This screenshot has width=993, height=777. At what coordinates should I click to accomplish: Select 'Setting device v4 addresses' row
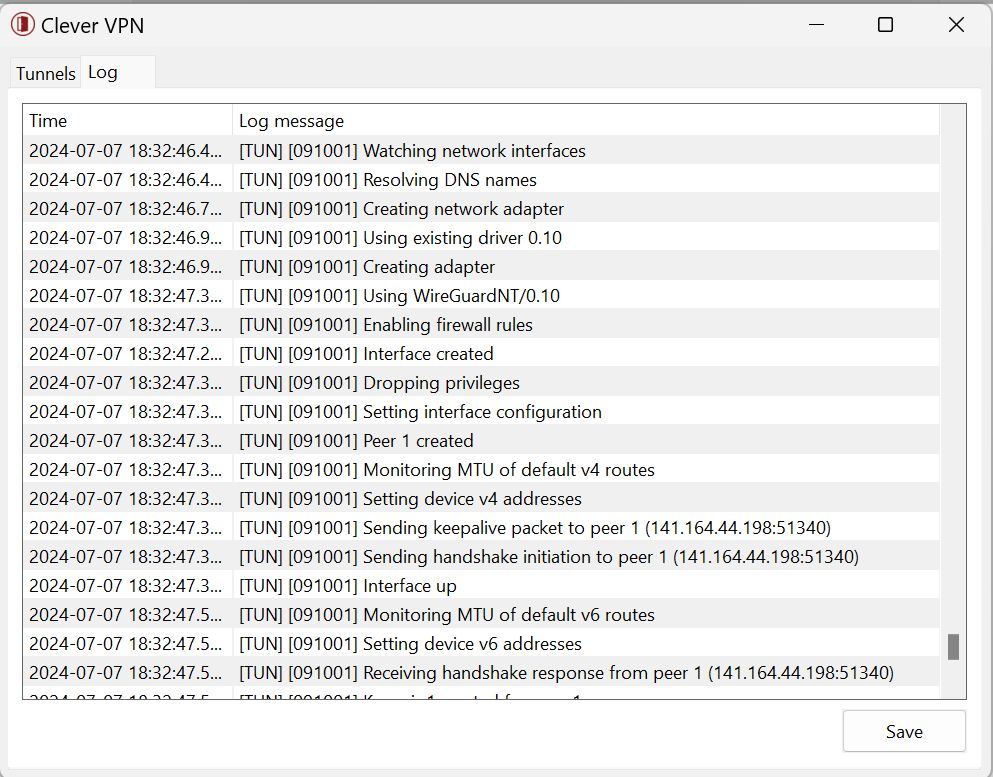pyautogui.click(x=481, y=499)
